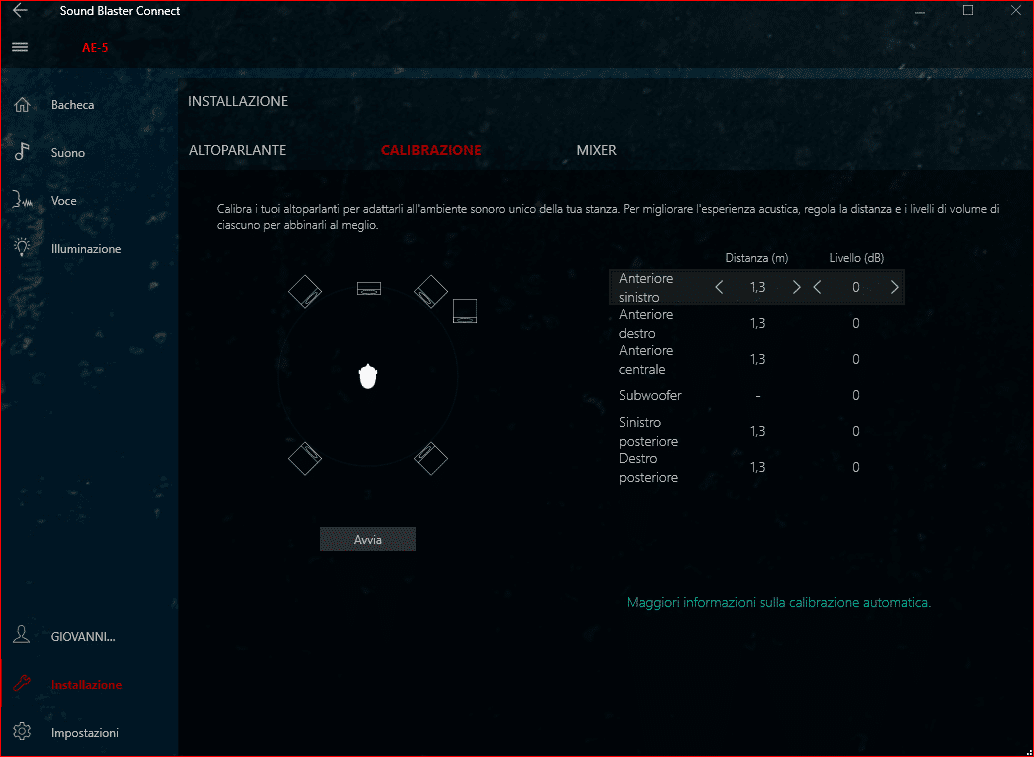This screenshot has height=757, width=1034.
Task: Open the Maggiori informazioni sulla calibrazione automatica link
Action: click(x=778, y=602)
